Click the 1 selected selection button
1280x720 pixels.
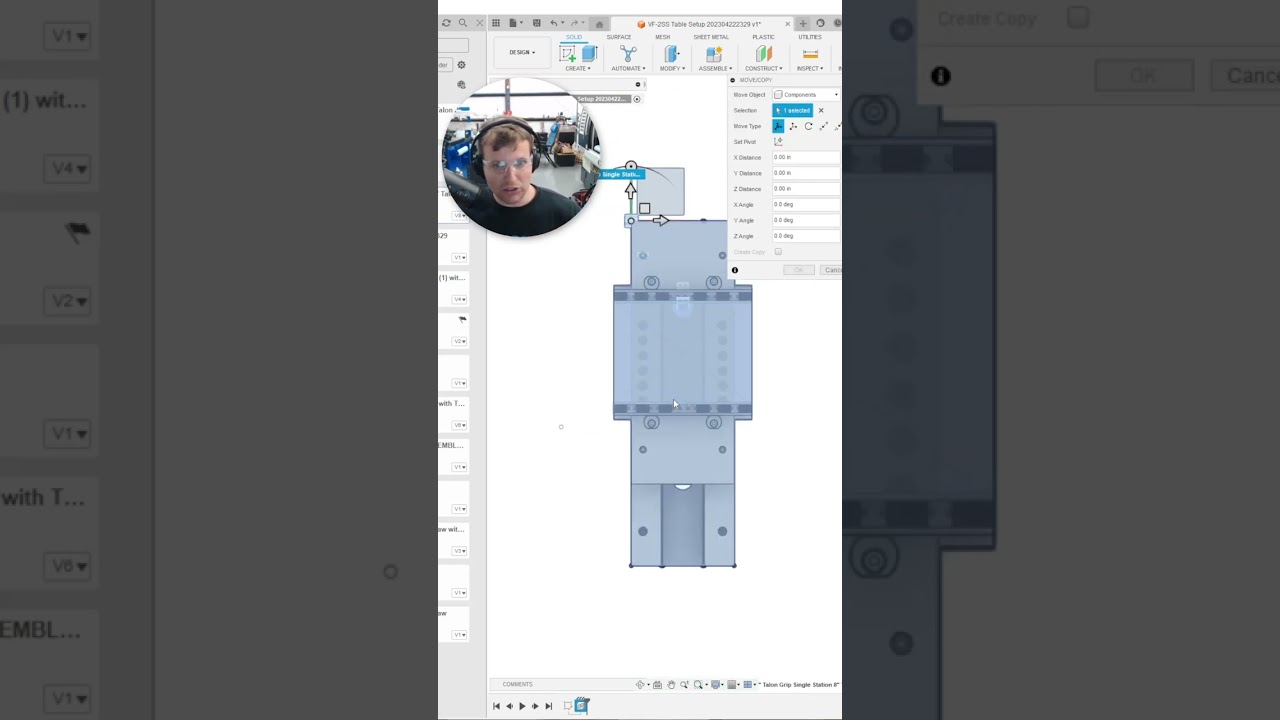(793, 110)
